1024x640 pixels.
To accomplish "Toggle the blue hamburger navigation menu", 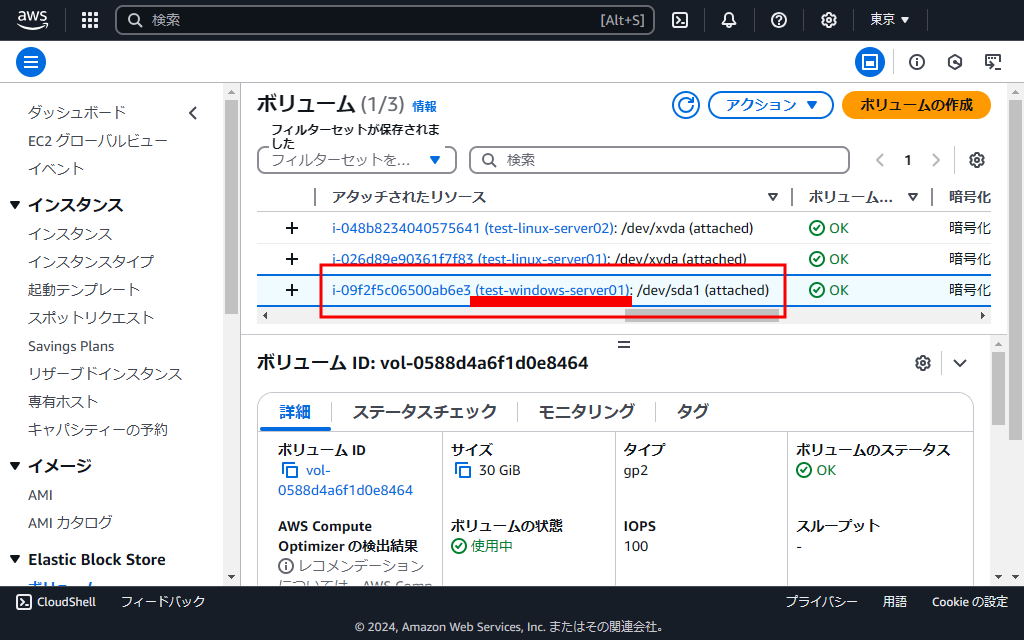I will (x=31, y=62).
